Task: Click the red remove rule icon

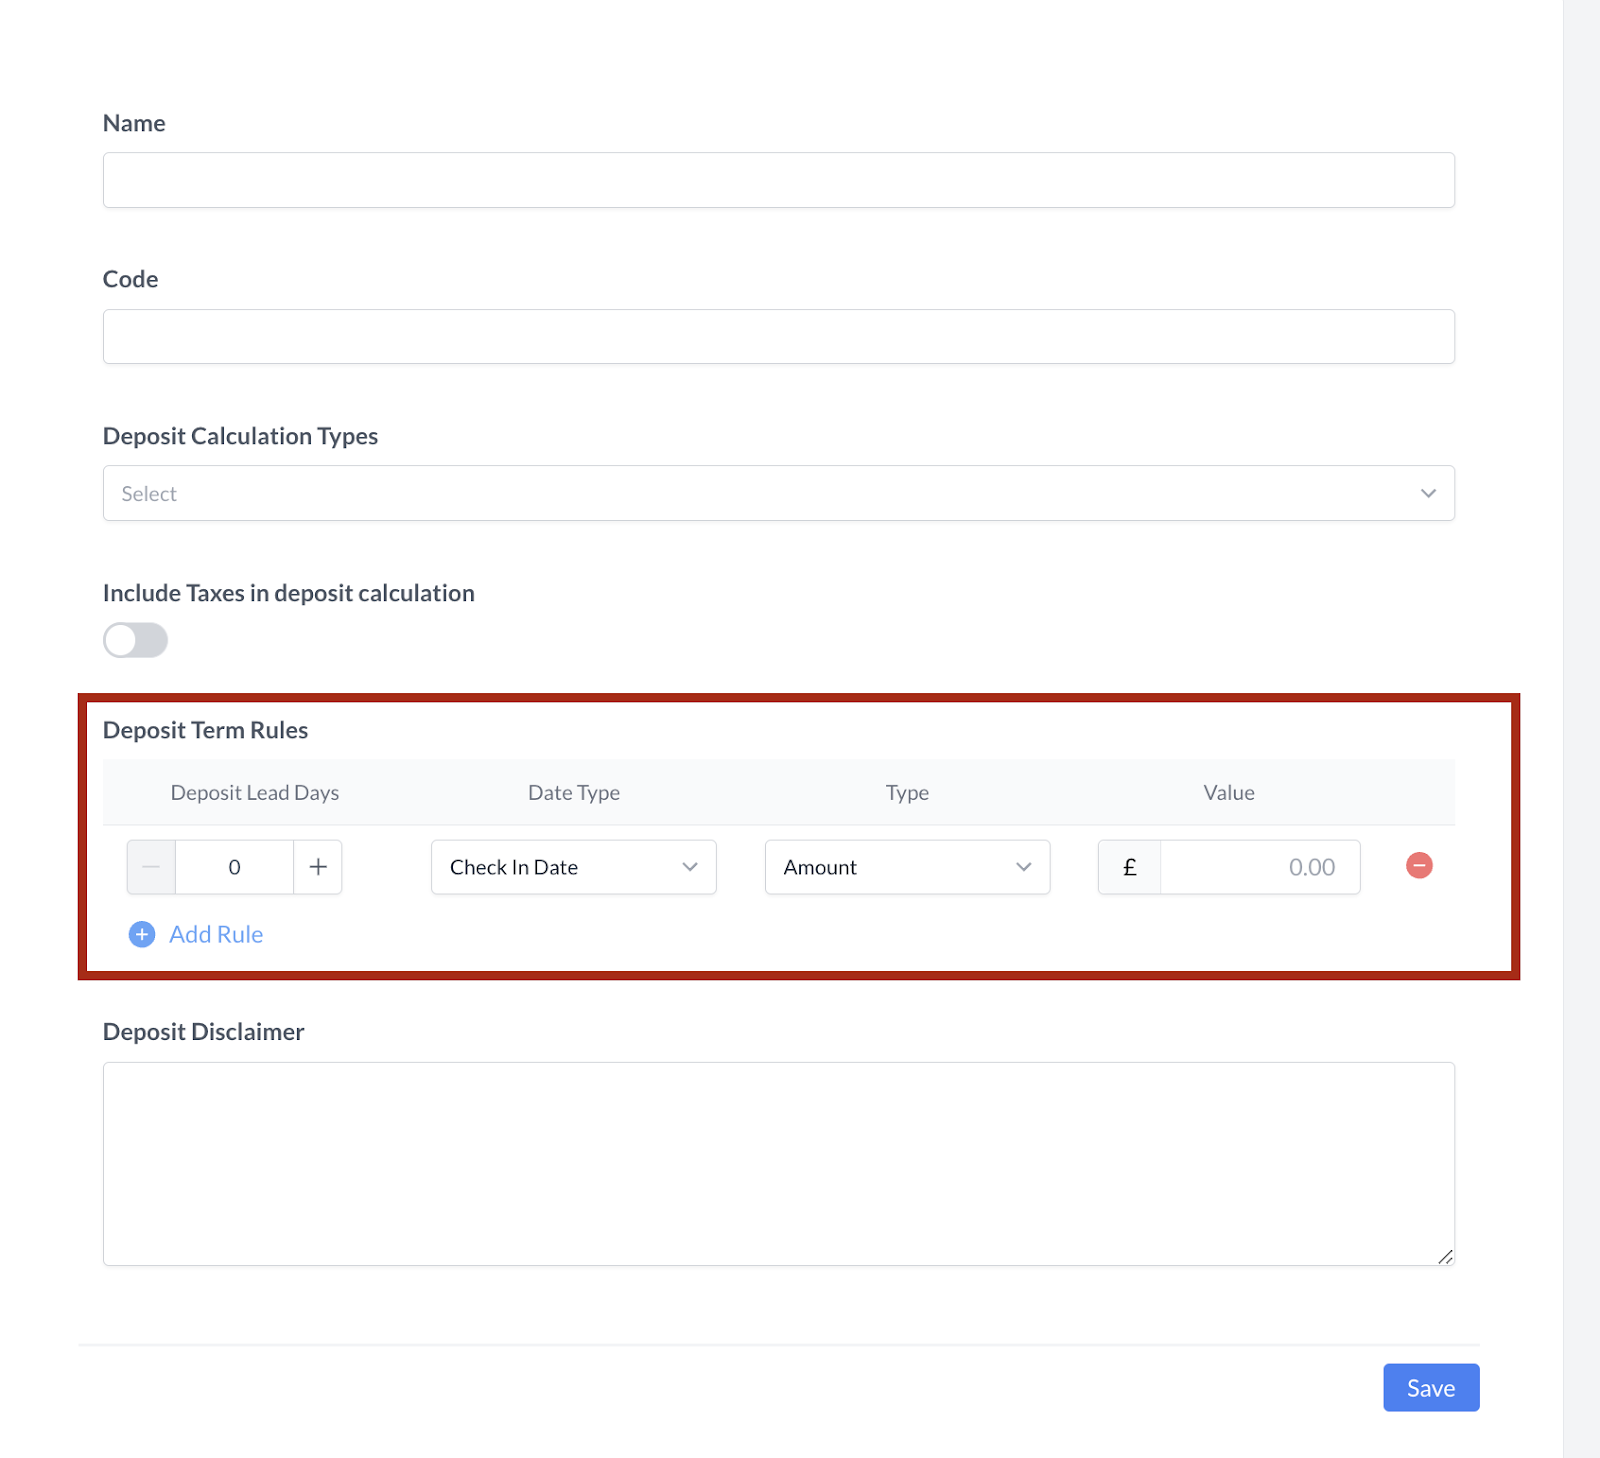Action: (1418, 866)
